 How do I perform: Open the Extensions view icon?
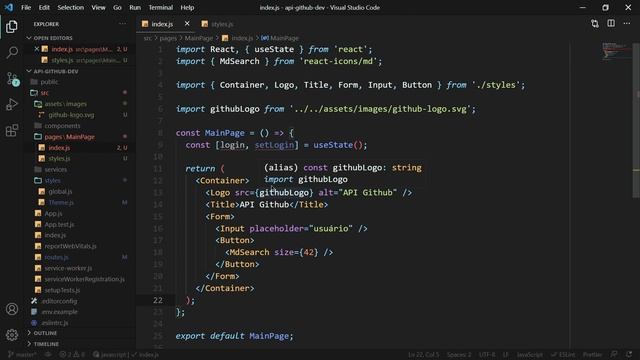12,131
